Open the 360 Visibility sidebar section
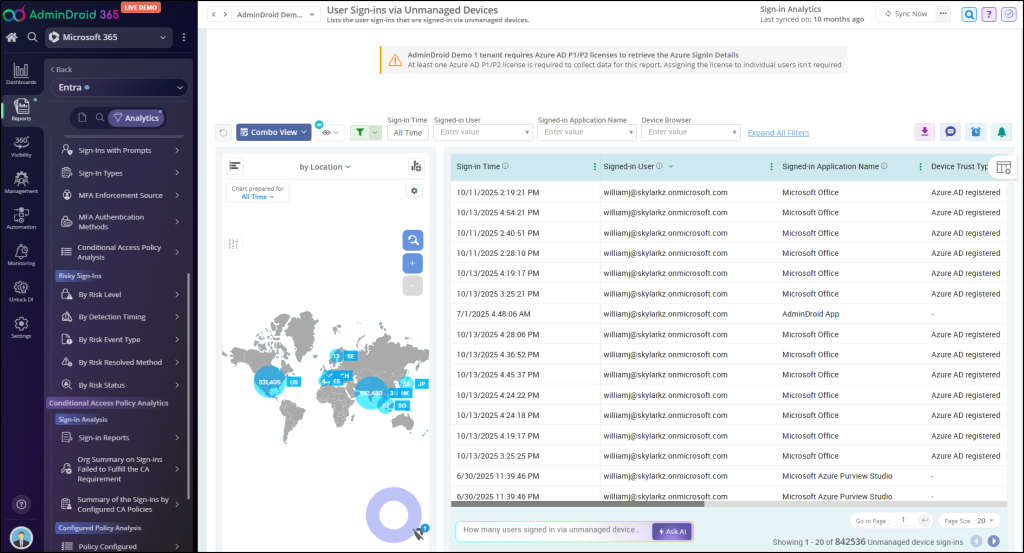Screen dimensions: 1024x553 pyautogui.click(x=21, y=146)
